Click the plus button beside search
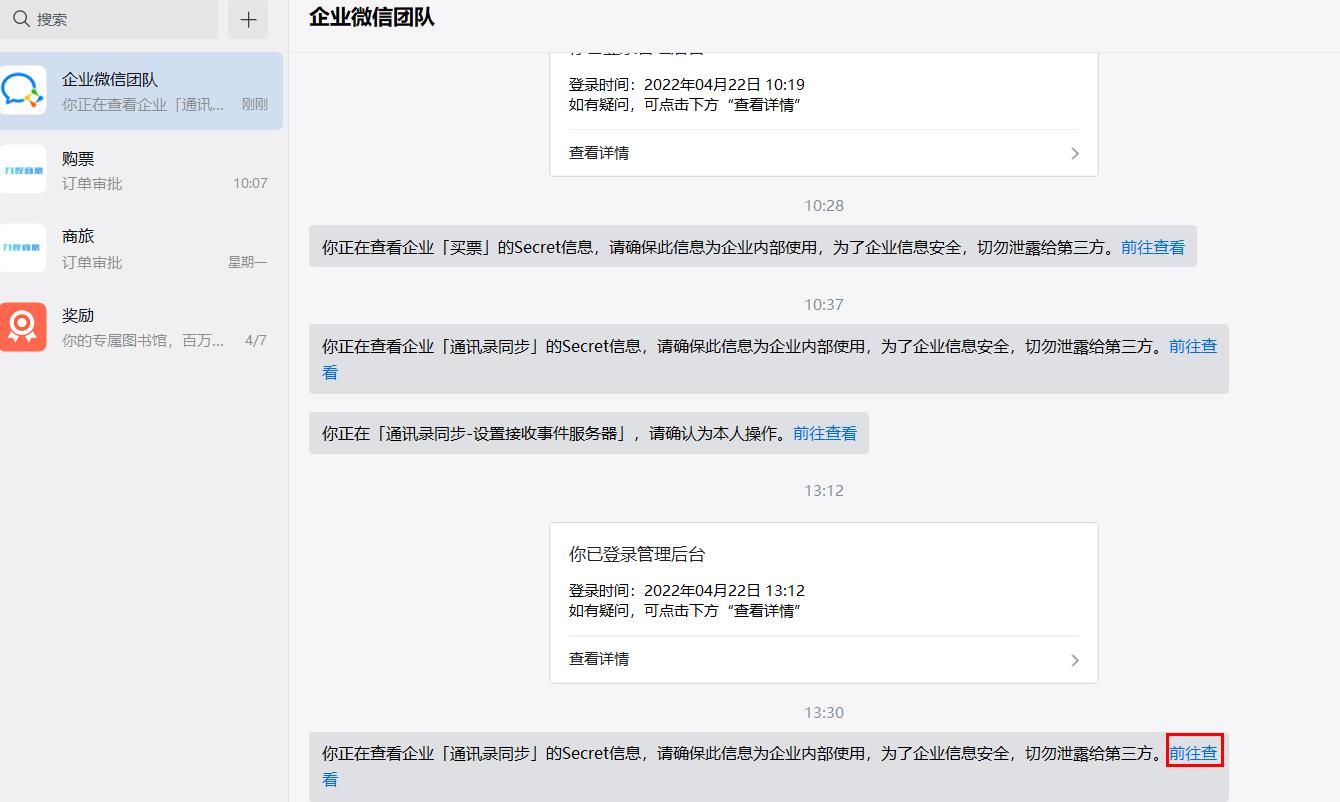 pos(248,19)
